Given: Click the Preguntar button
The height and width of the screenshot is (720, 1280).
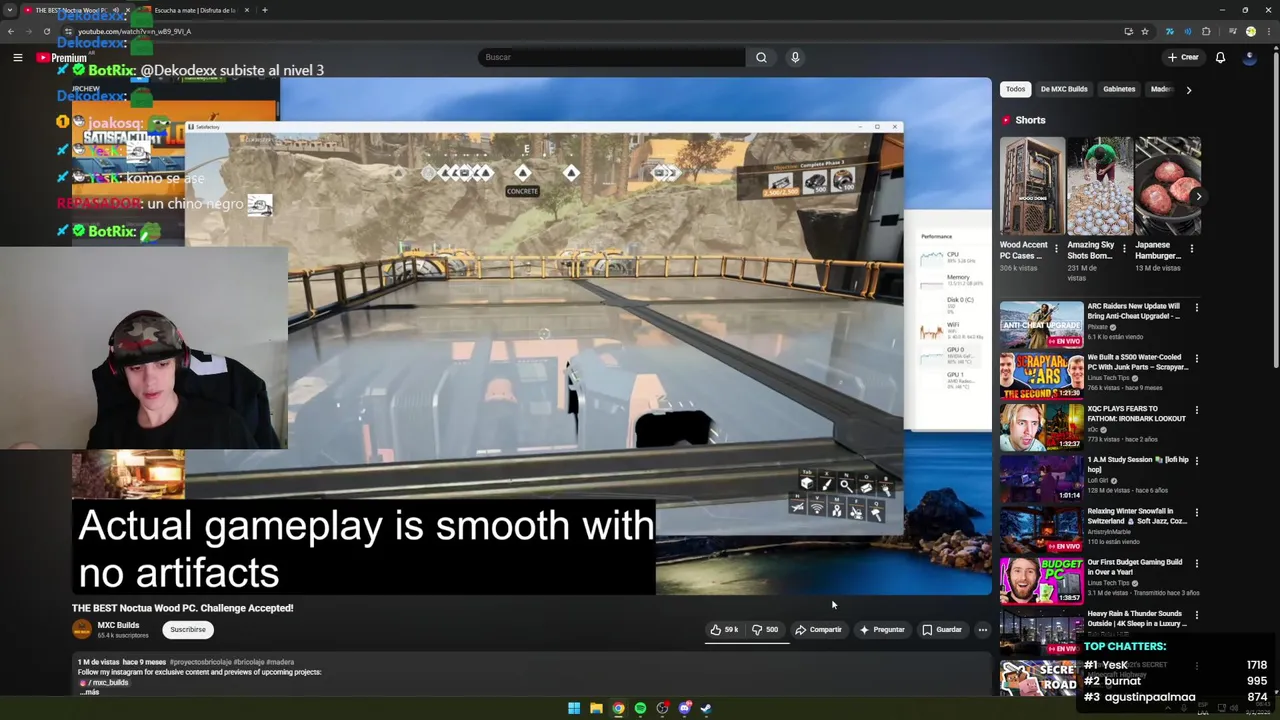Looking at the screenshot, I should pos(881,630).
